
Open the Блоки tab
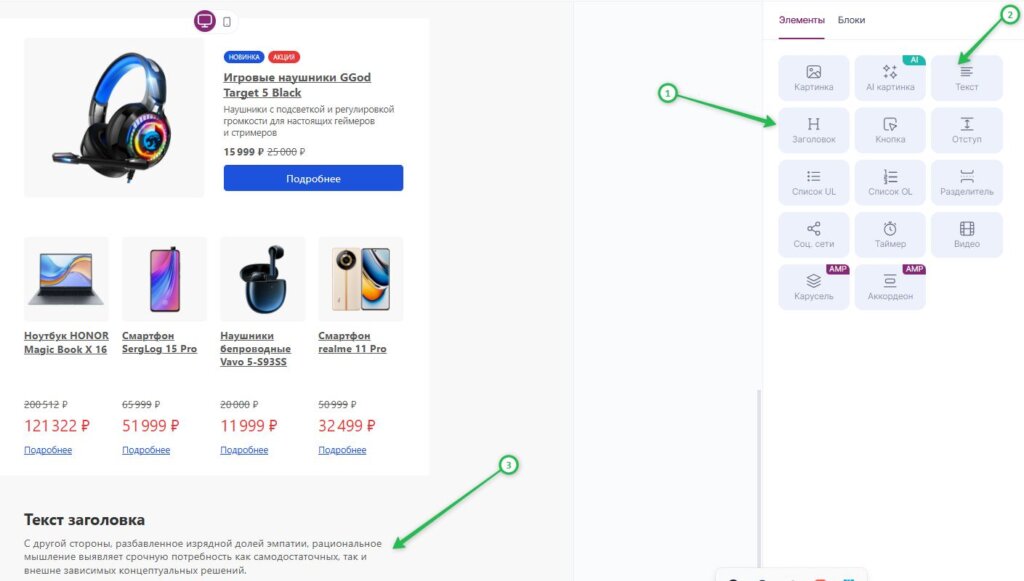click(x=851, y=20)
